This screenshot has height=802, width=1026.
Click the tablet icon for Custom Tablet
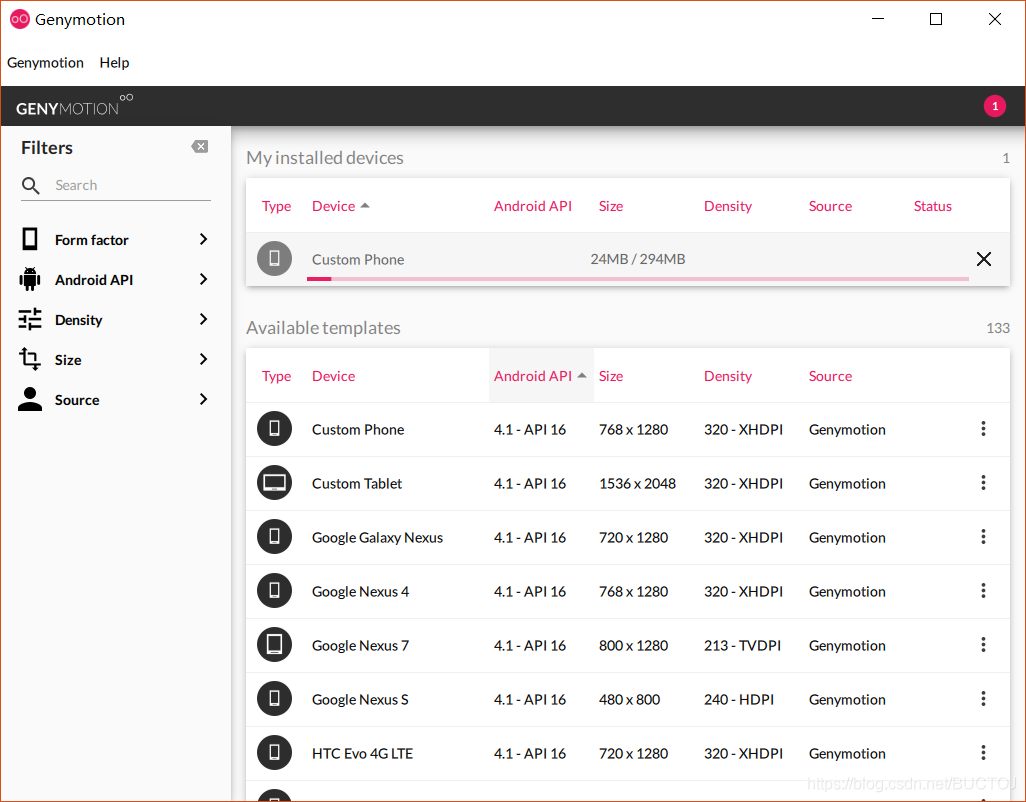point(274,483)
